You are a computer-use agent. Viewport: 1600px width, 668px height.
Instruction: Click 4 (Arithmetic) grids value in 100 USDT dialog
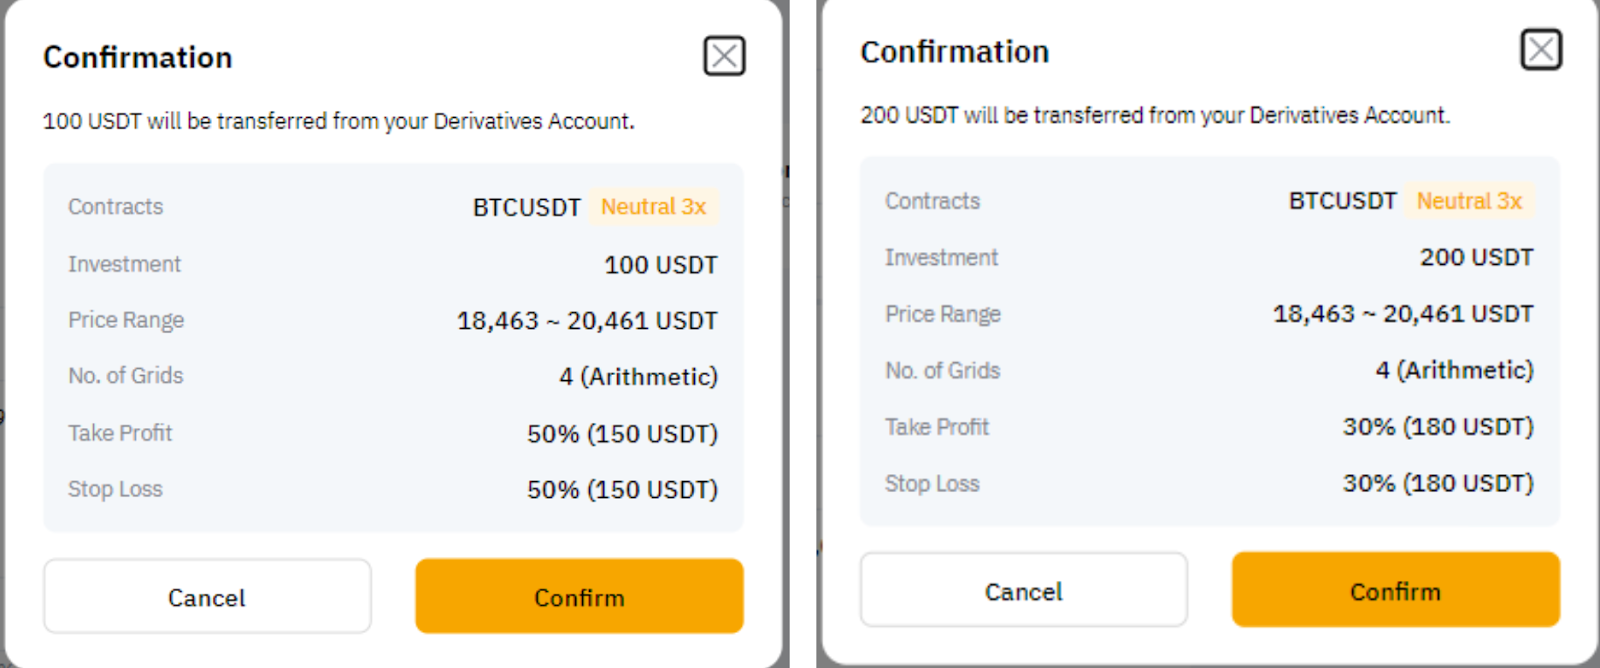[x=638, y=377]
